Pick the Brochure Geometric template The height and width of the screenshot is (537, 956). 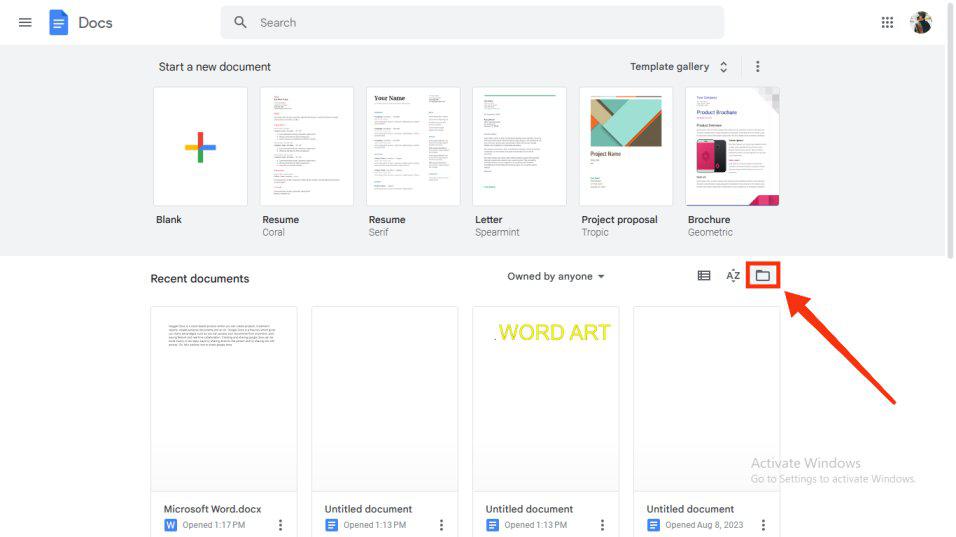tap(732, 146)
